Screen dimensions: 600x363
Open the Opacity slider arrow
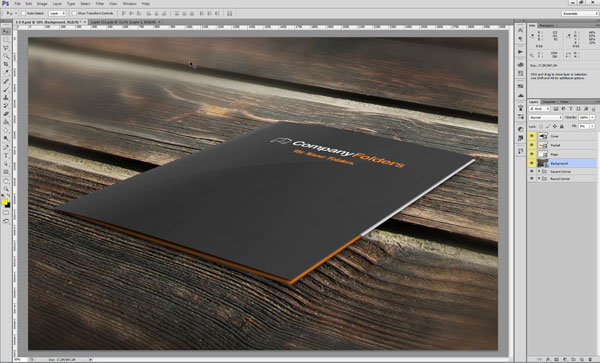(592, 117)
